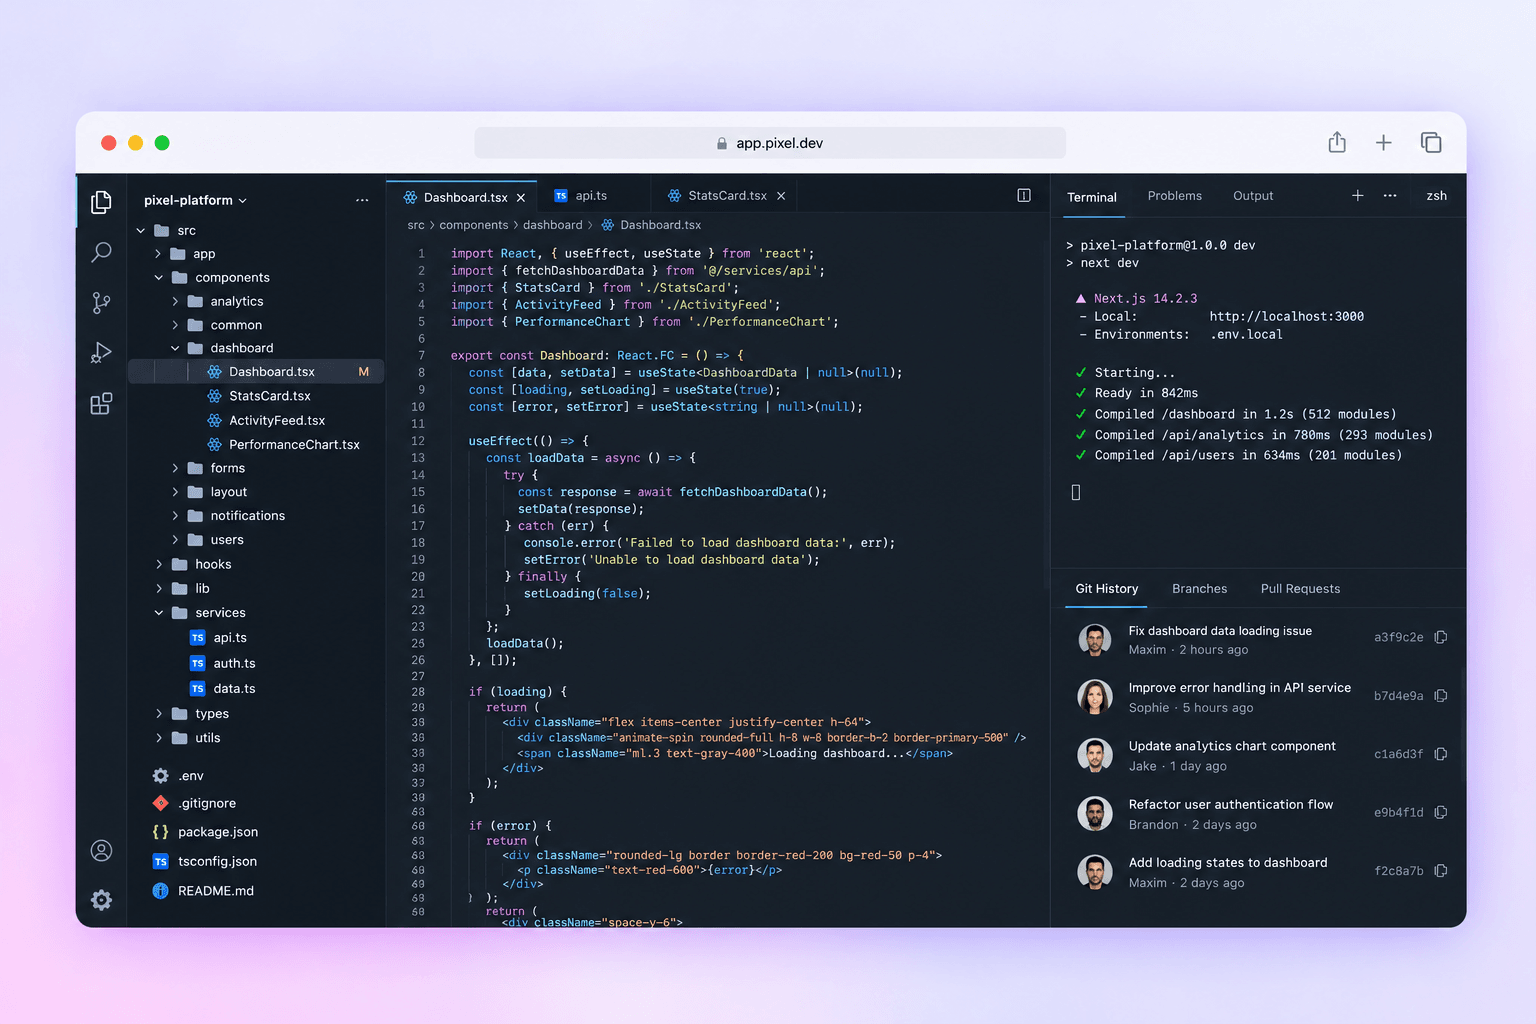Image resolution: width=1536 pixels, height=1024 pixels.
Task: Click the browser Share icon
Action: tap(1337, 142)
